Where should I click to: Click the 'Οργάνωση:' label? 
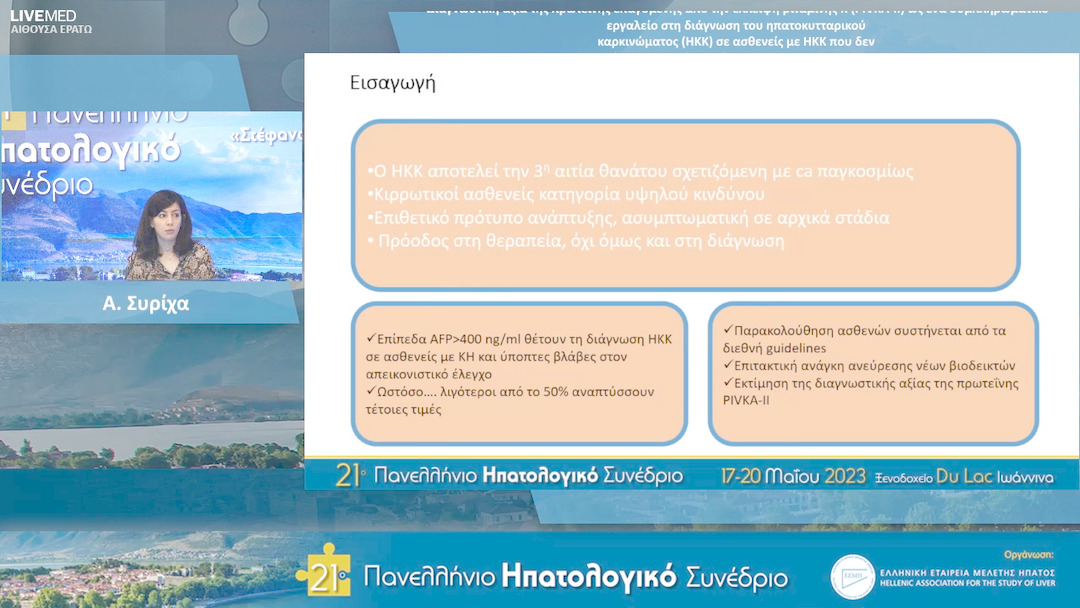[x=1029, y=554]
